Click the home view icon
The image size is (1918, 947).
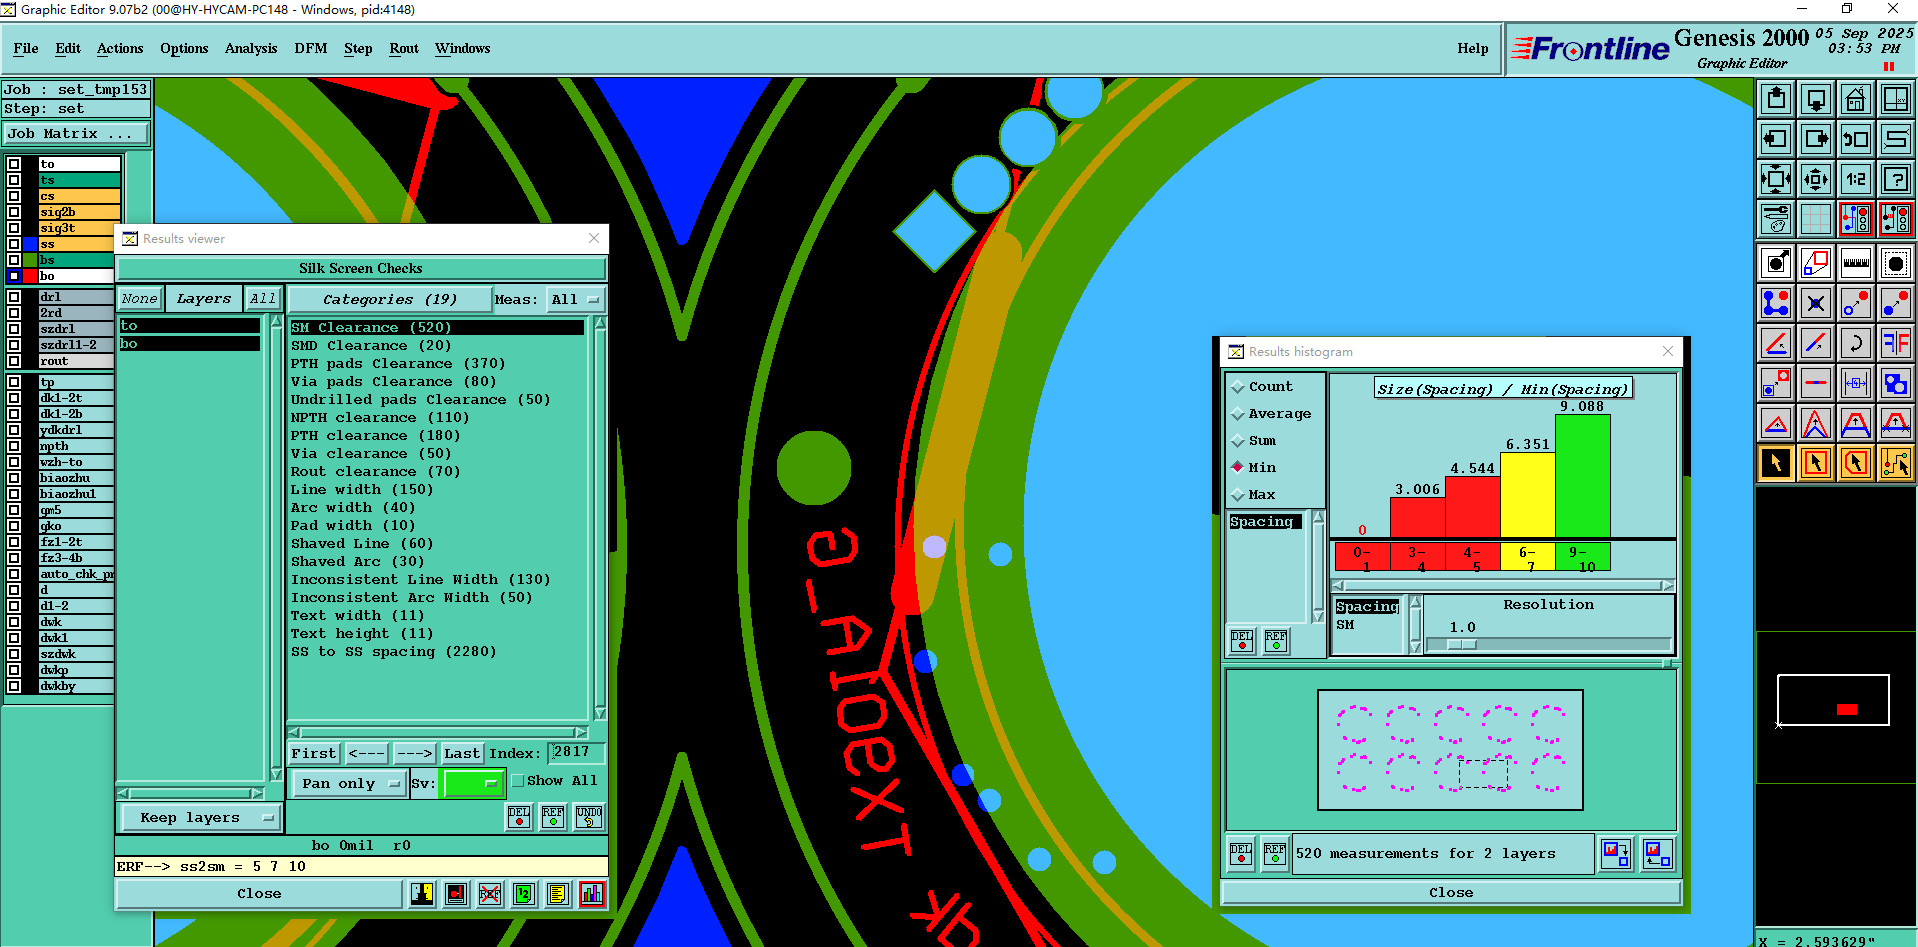tap(1856, 99)
